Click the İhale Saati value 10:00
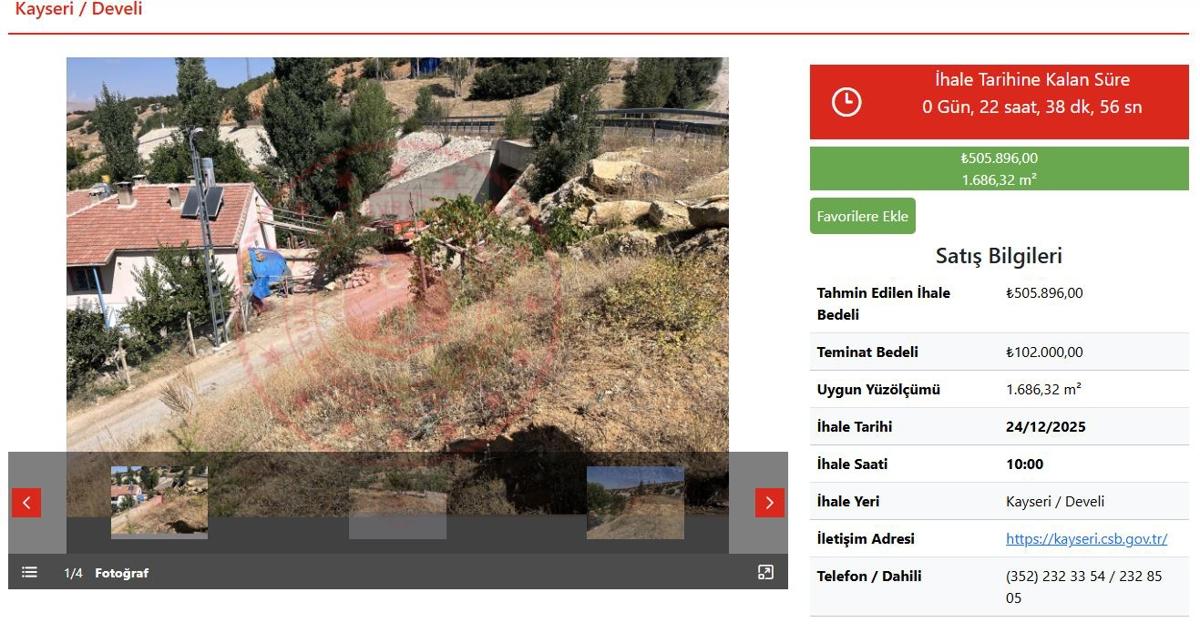The width and height of the screenshot is (1200, 633). (x=1024, y=464)
